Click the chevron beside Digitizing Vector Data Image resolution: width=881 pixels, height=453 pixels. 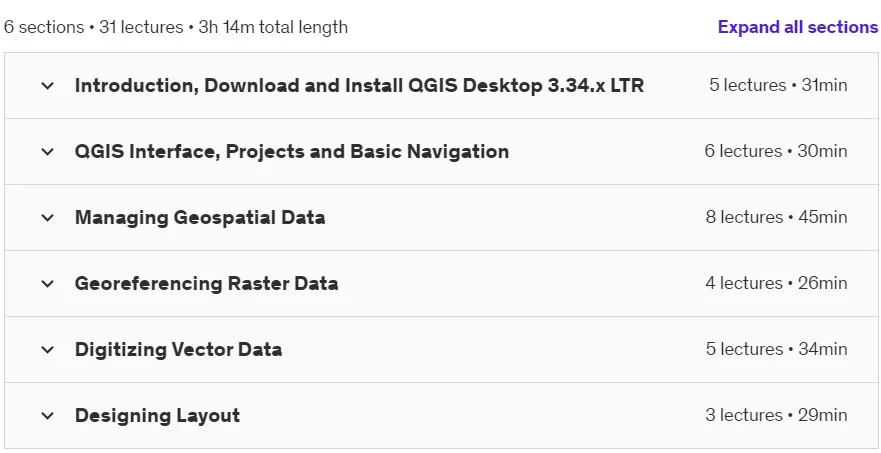pyautogui.click(x=48, y=350)
